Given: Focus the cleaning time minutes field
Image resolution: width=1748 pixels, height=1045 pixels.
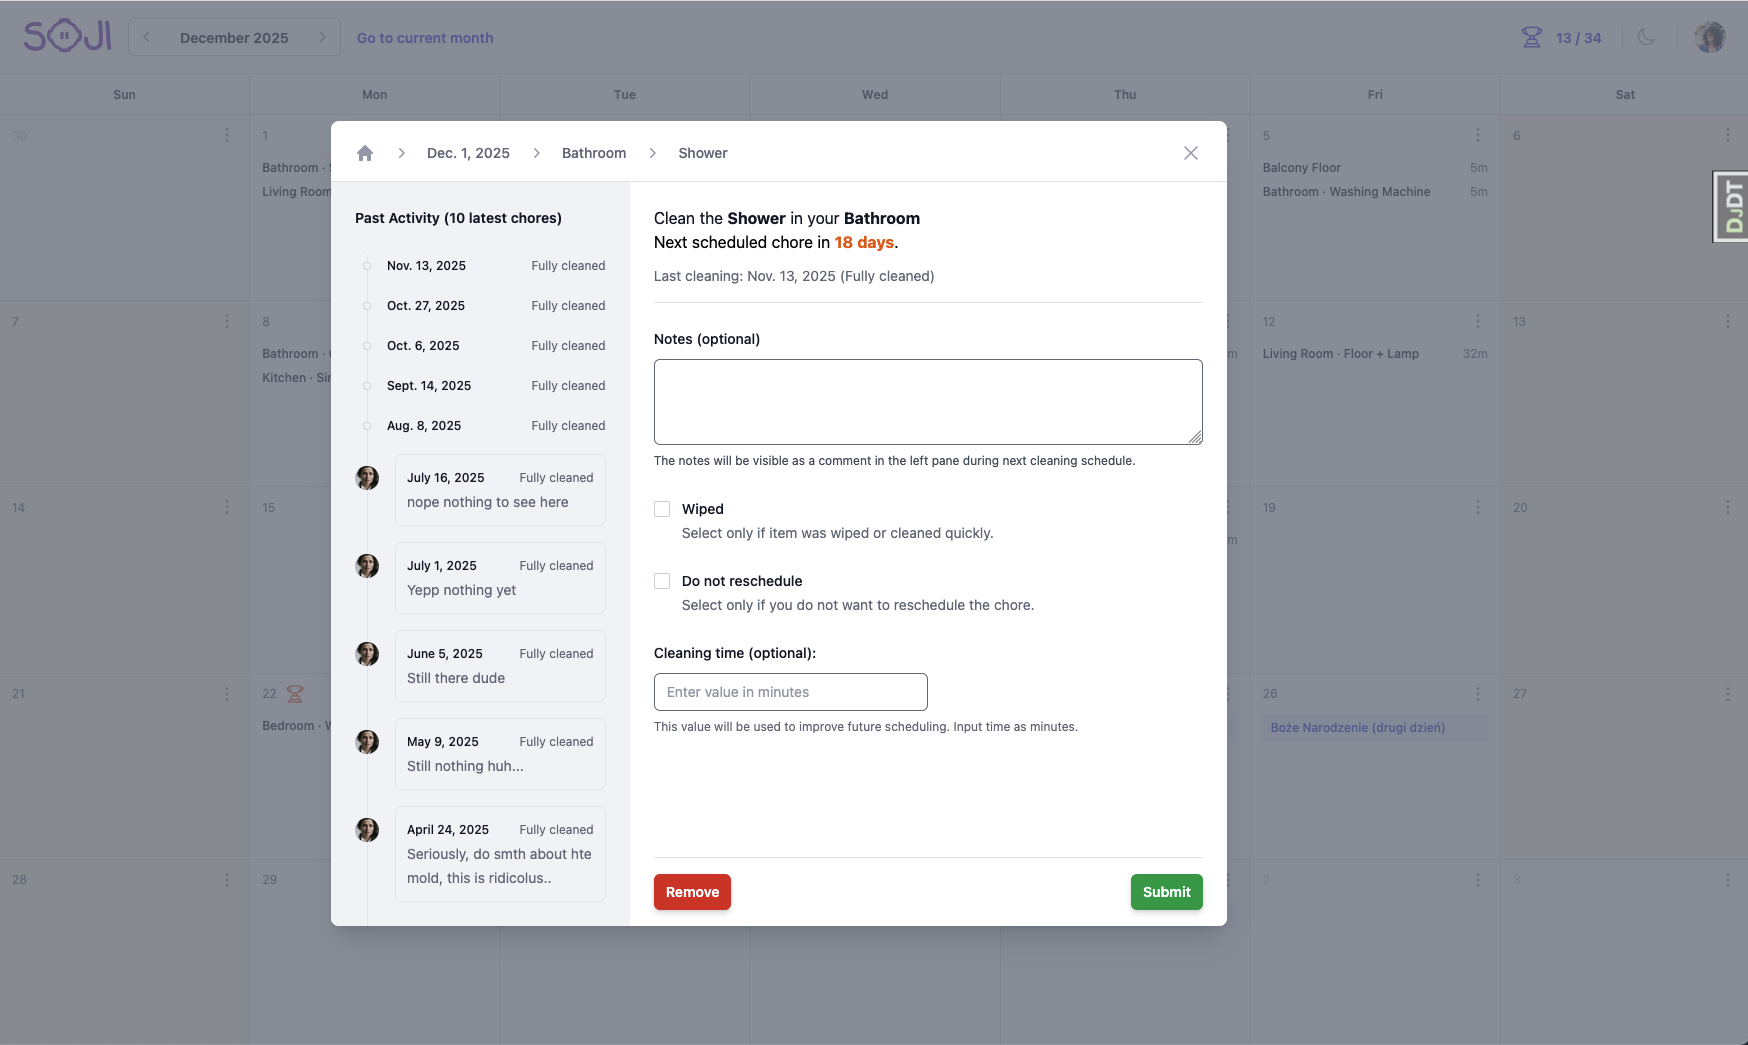Looking at the screenshot, I should (x=790, y=692).
